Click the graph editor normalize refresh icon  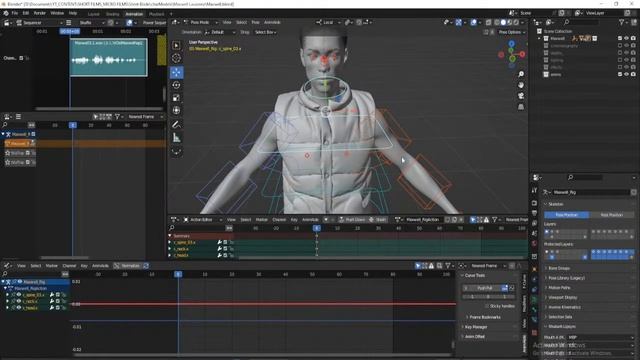[146, 266]
